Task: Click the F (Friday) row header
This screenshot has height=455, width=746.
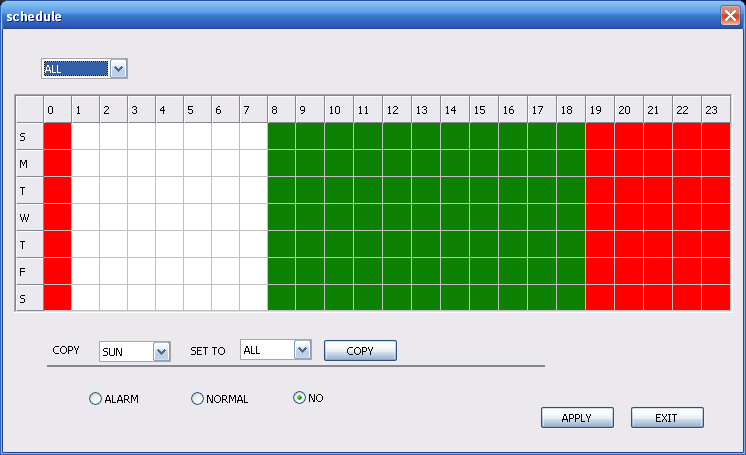Action: [x=29, y=271]
